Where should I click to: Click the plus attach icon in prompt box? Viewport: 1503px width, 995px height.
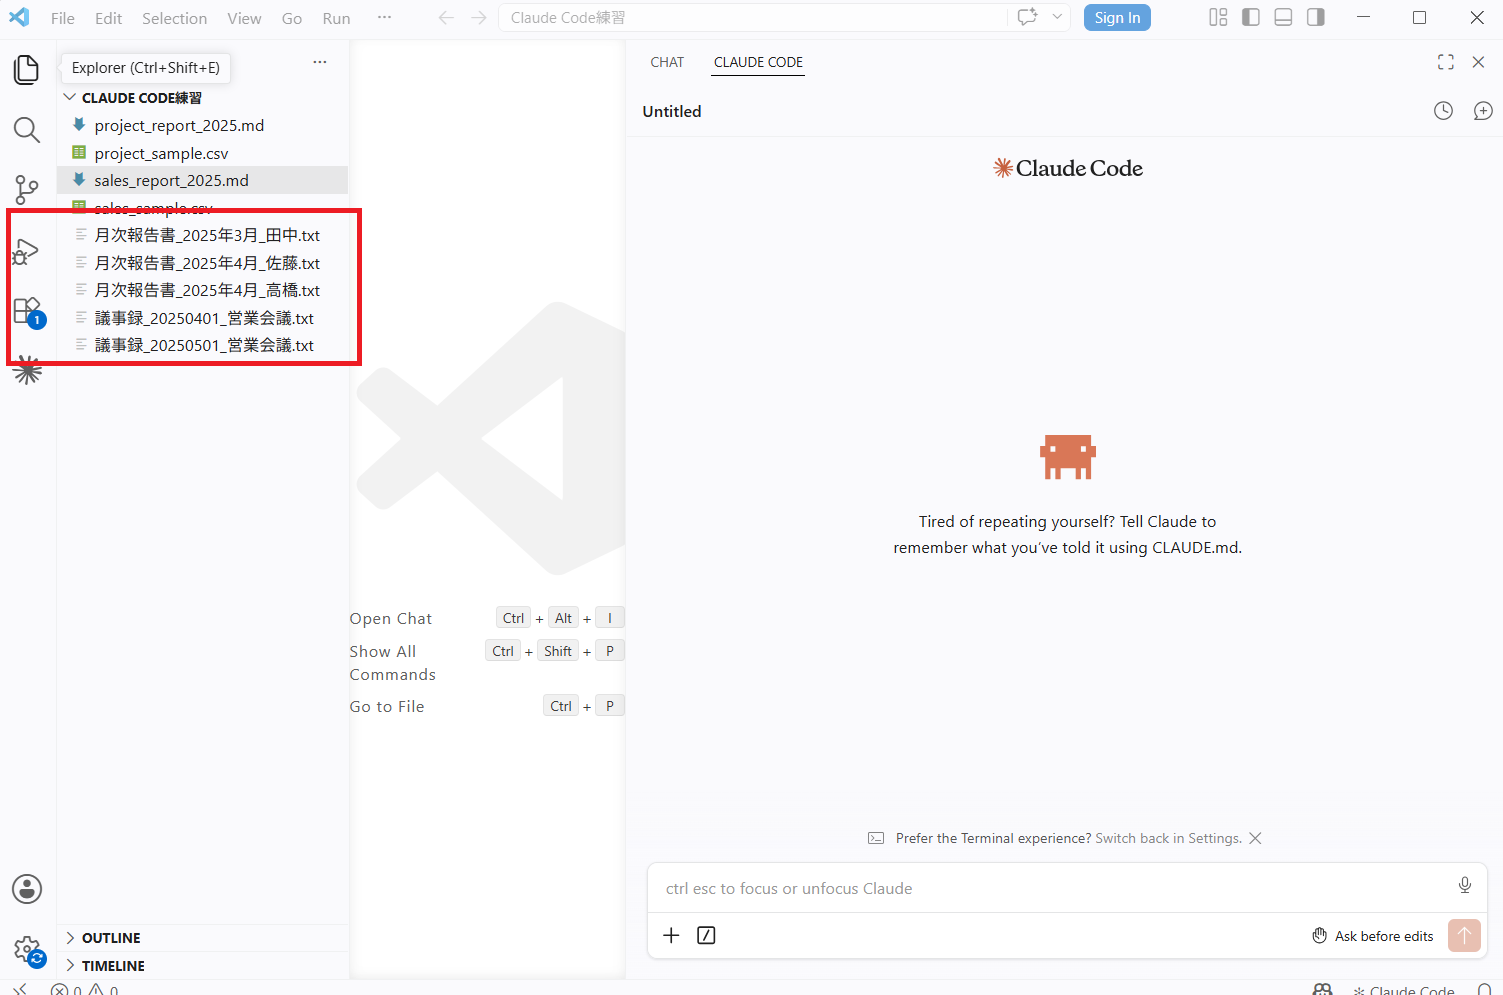point(671,935)
